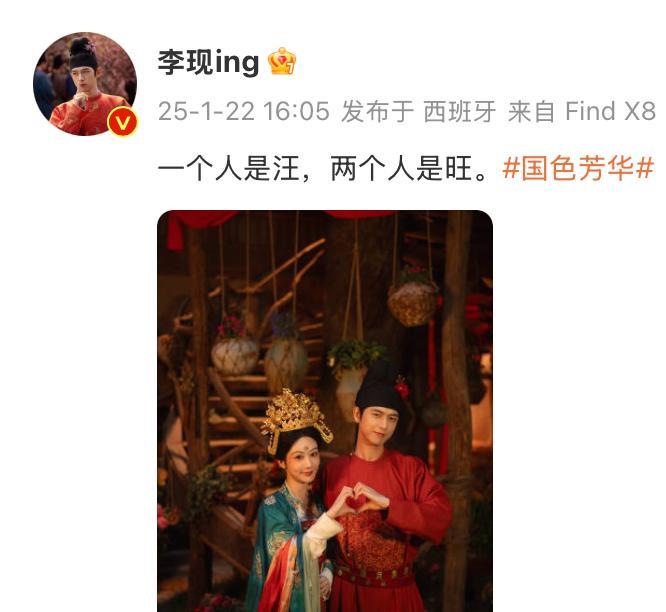Click the orange V verified badge
This screenshot has width=666, height=612.
coord(122,122)
